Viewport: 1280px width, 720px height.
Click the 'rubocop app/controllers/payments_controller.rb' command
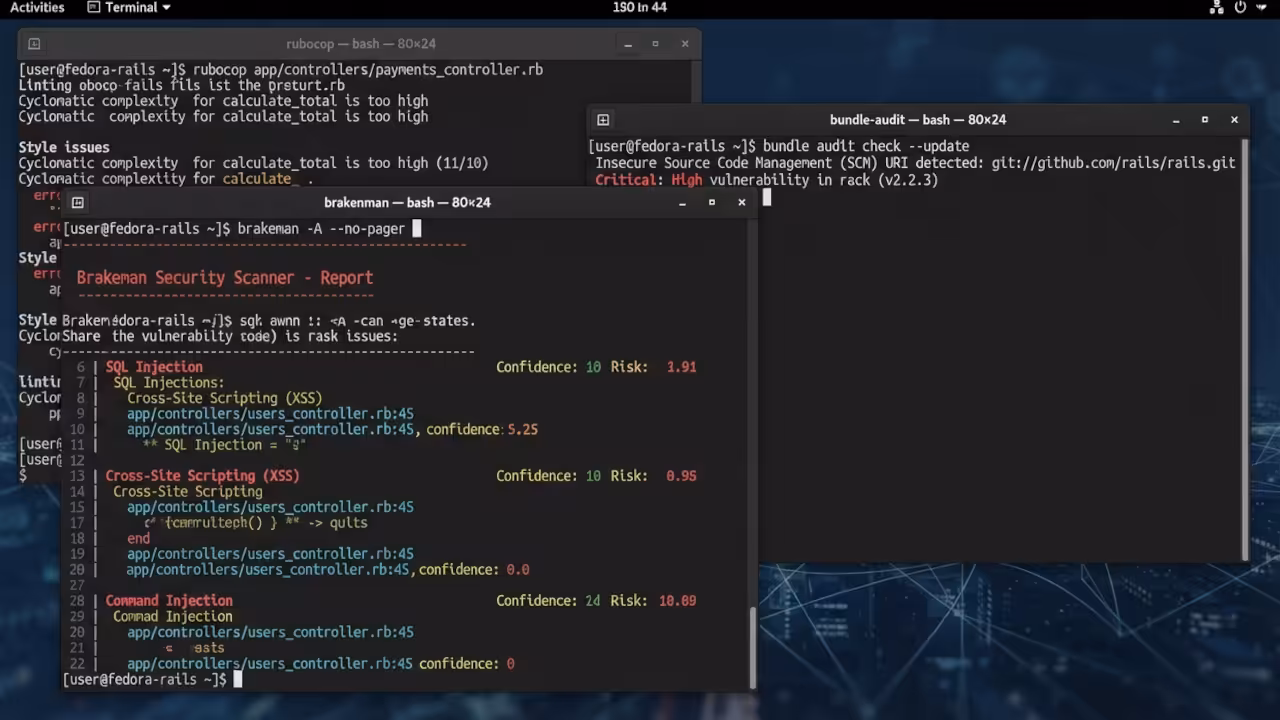coord(368,70)
